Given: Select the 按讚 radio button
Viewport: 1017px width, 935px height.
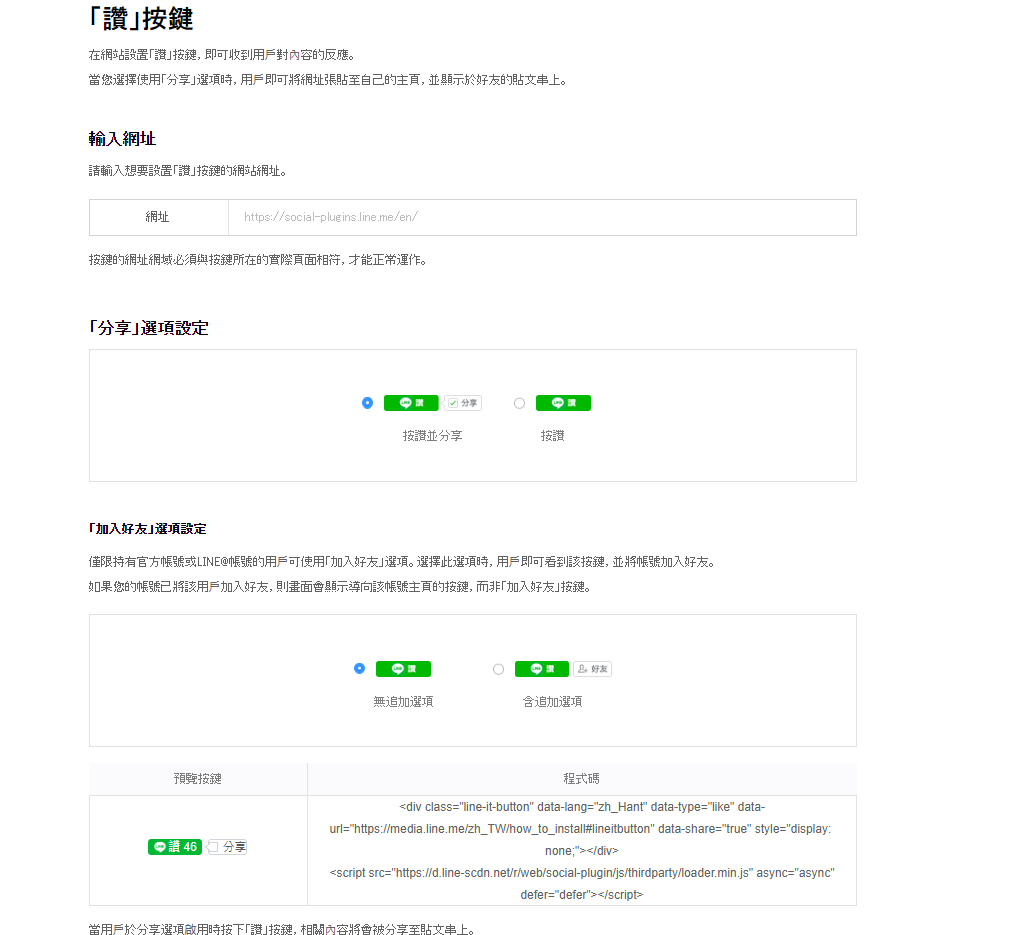Looking at the screenshot, I should click(519, 403).
